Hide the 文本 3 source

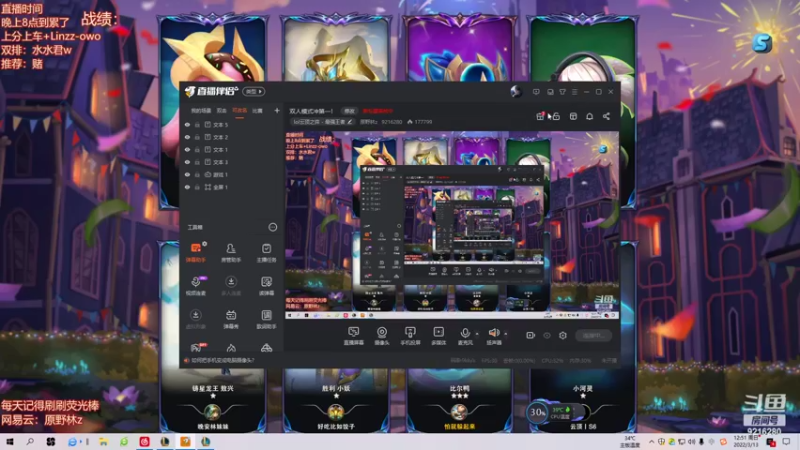(x=187, y=162)
